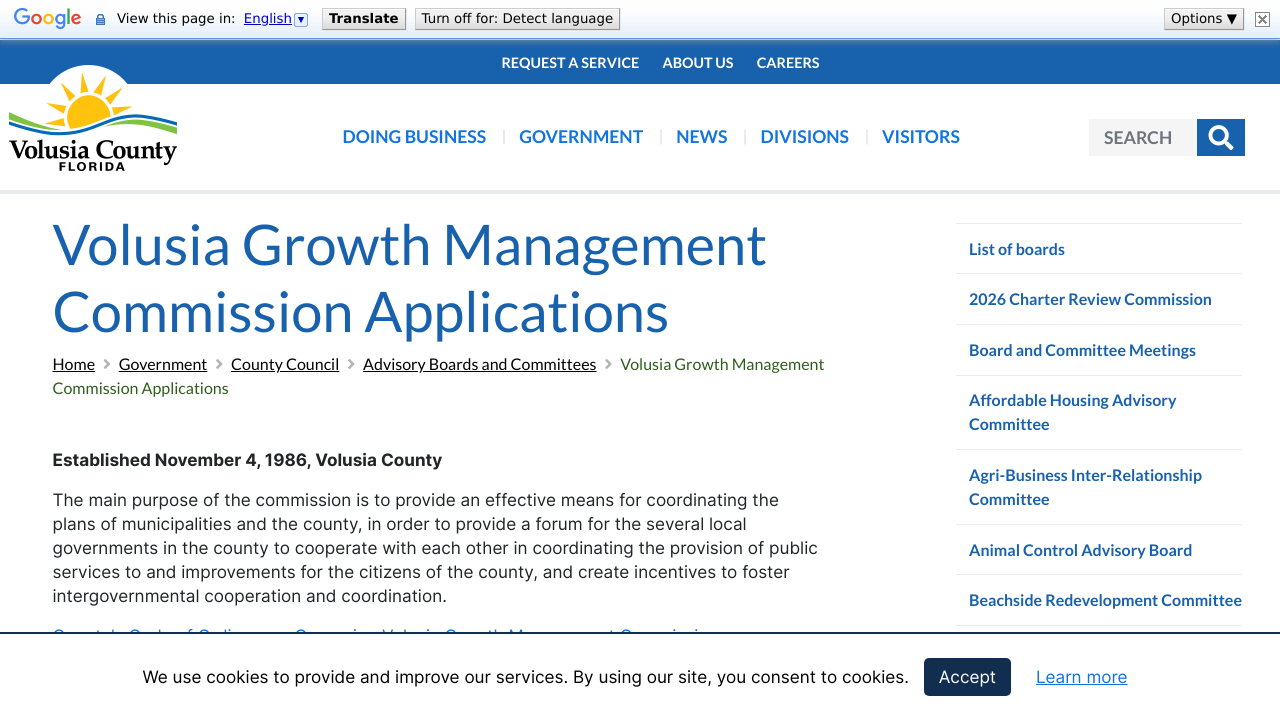Click the CAREERS link
Image resolution: width=1280 pixels, height=720 pixels.
787,62
